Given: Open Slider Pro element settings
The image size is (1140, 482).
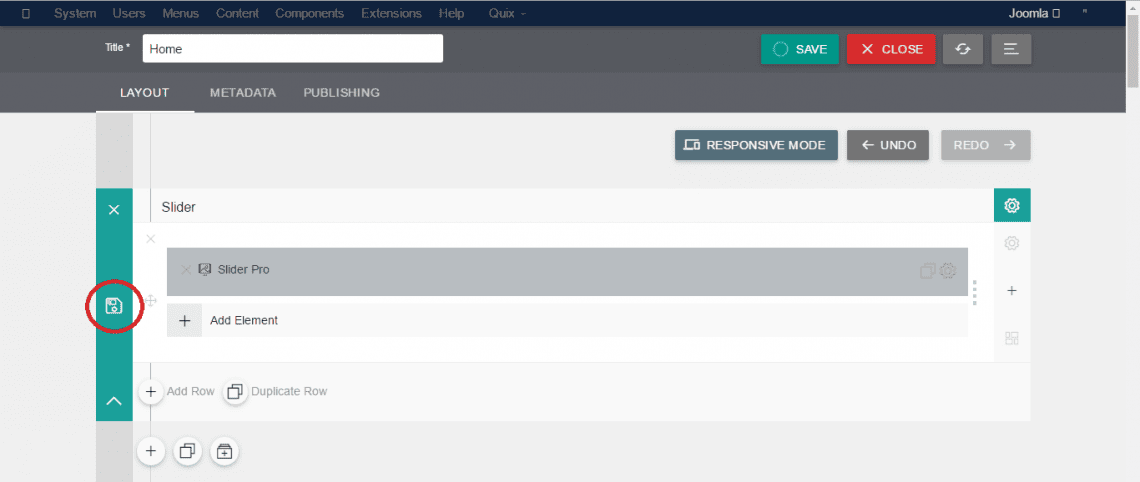Looking at the screenshot, I should [948, 270].
